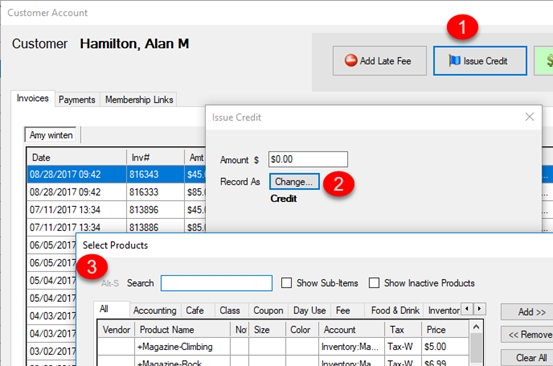Screen dimensions: 553x366
Task: Click the Amount $ input field
Action: [x=308, y=159]
